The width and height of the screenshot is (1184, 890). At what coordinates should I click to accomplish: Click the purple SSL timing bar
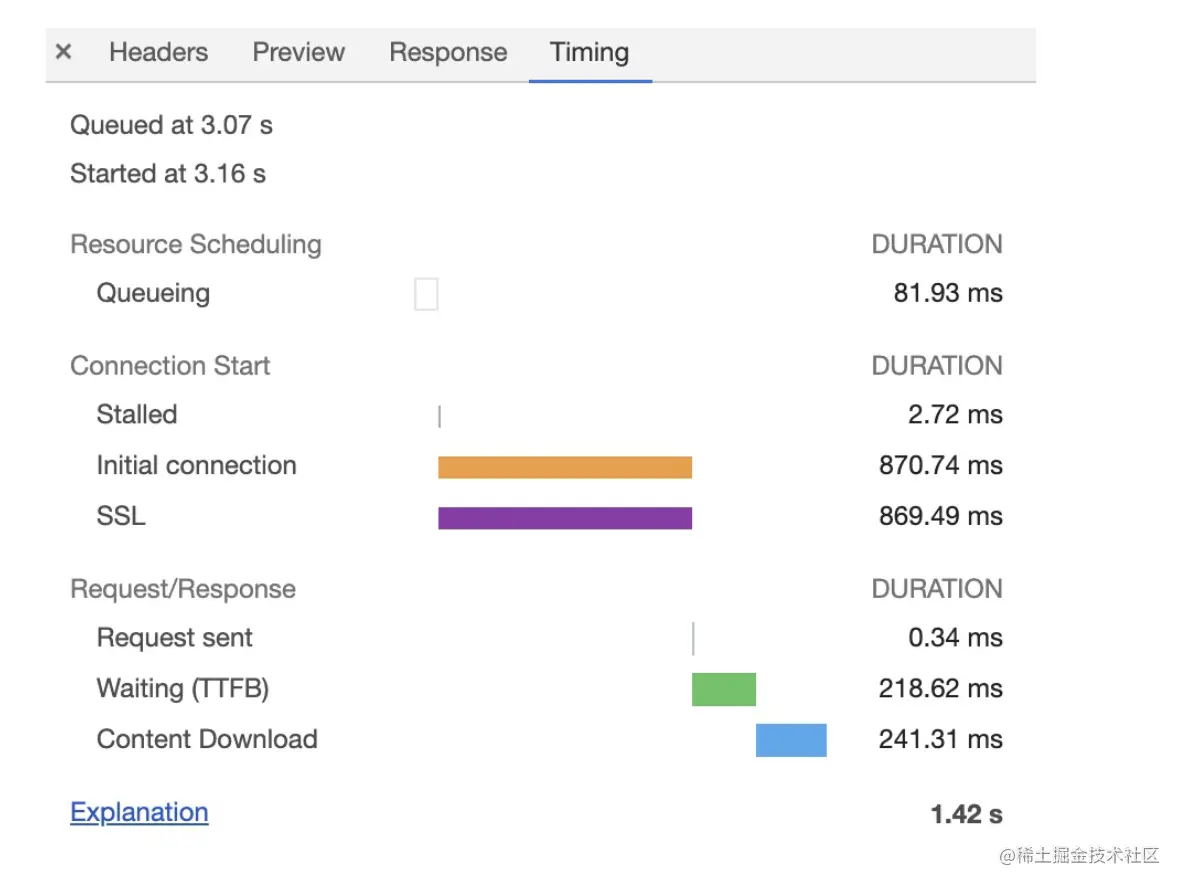pos(565,518)
